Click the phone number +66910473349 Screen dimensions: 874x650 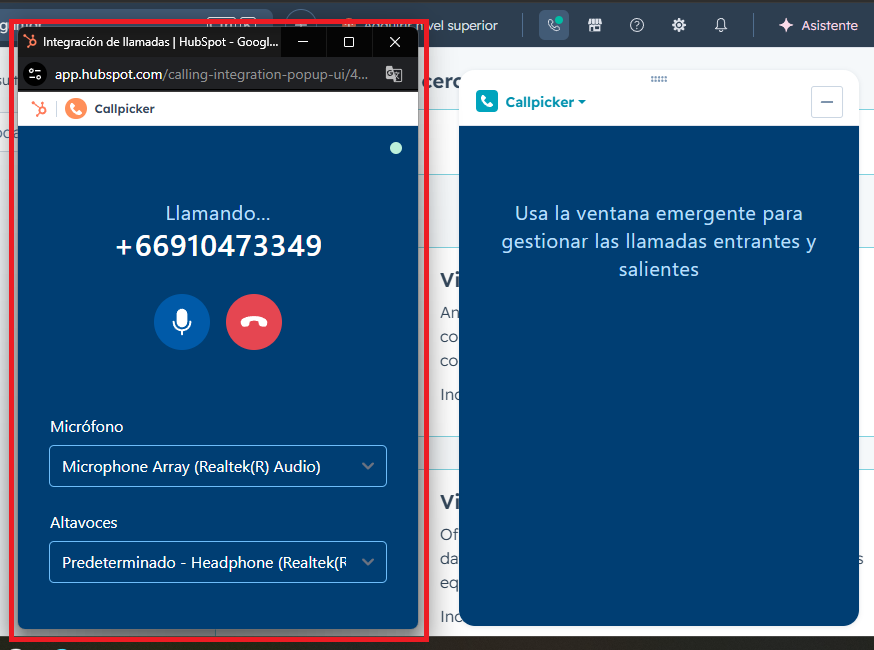coord(218,246)
